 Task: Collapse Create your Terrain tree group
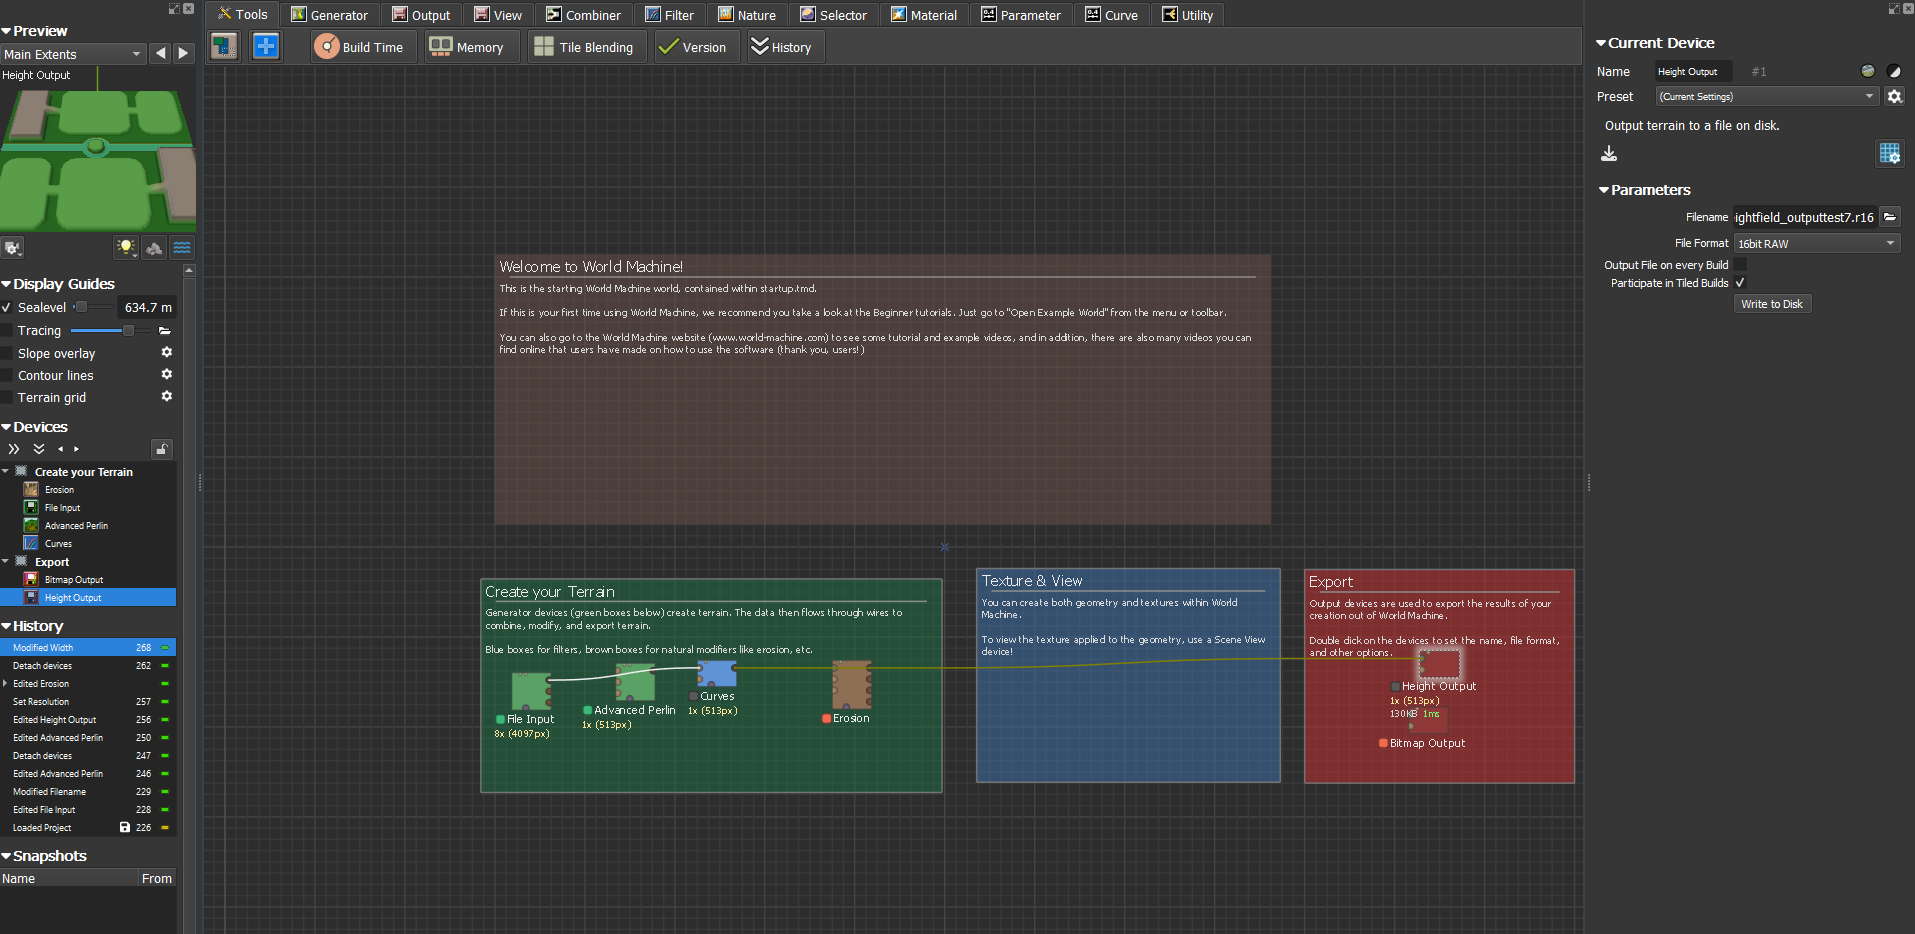[x=5, y=471]
